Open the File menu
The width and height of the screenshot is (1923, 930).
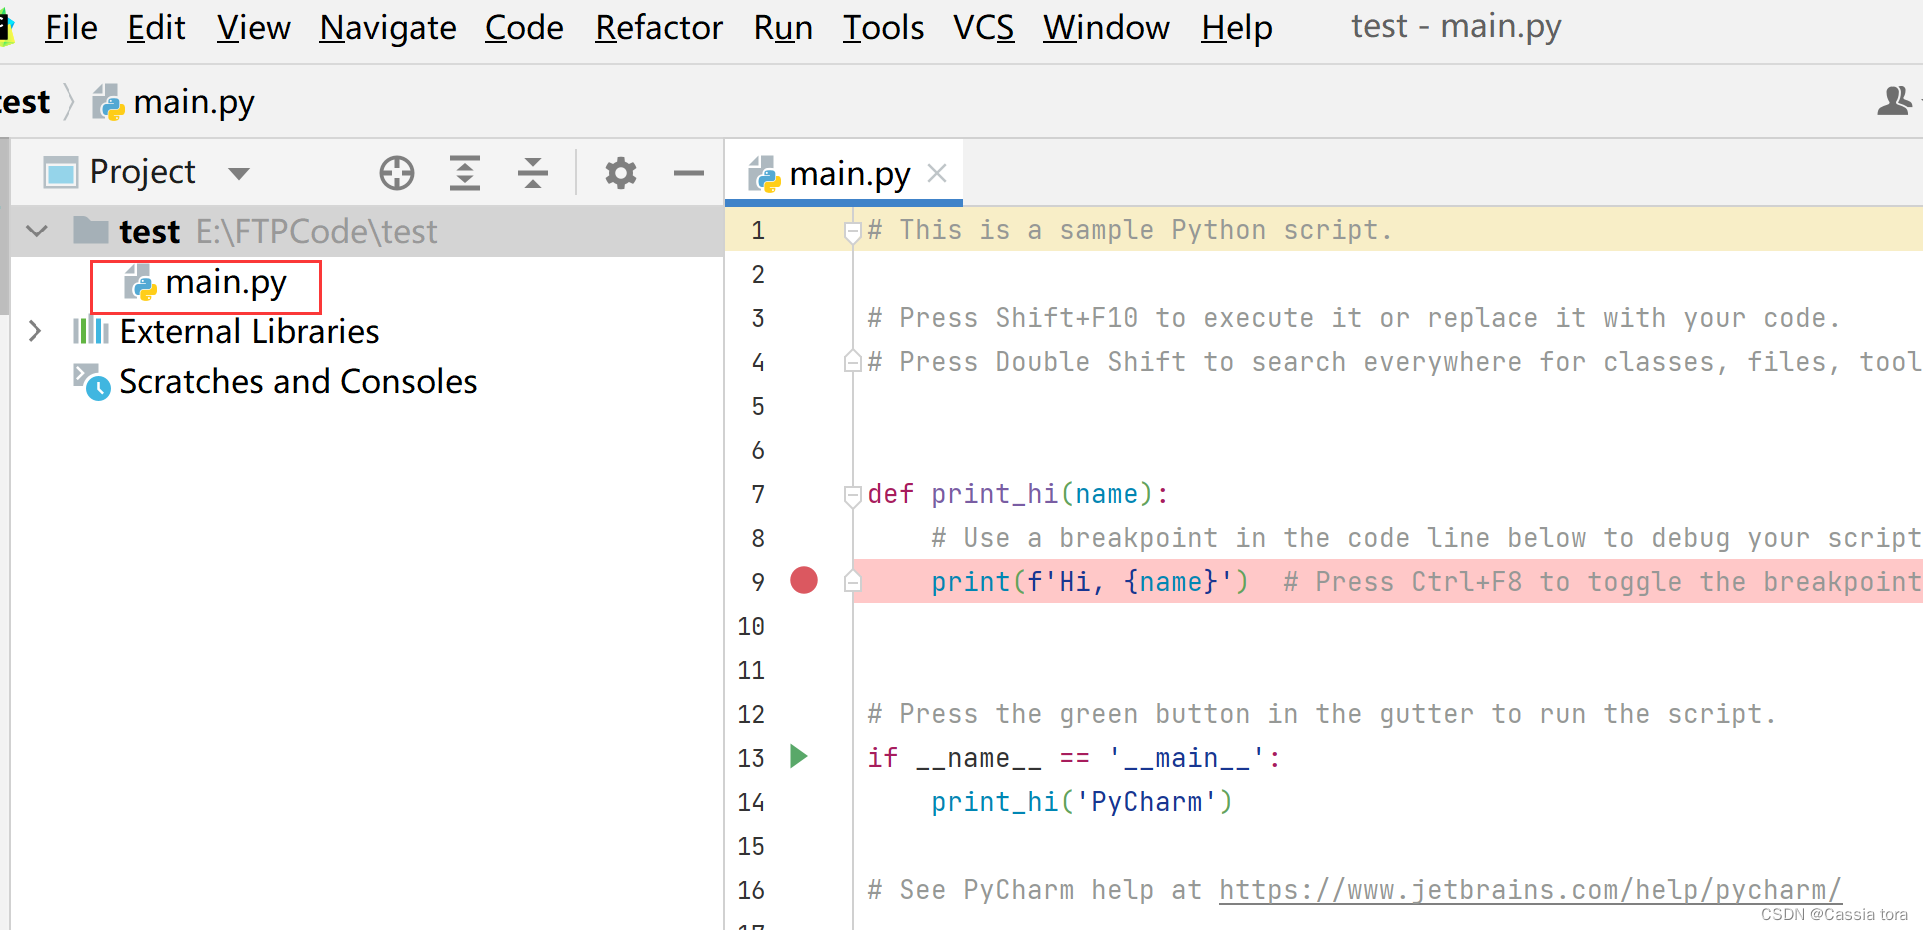coord(71,28)
